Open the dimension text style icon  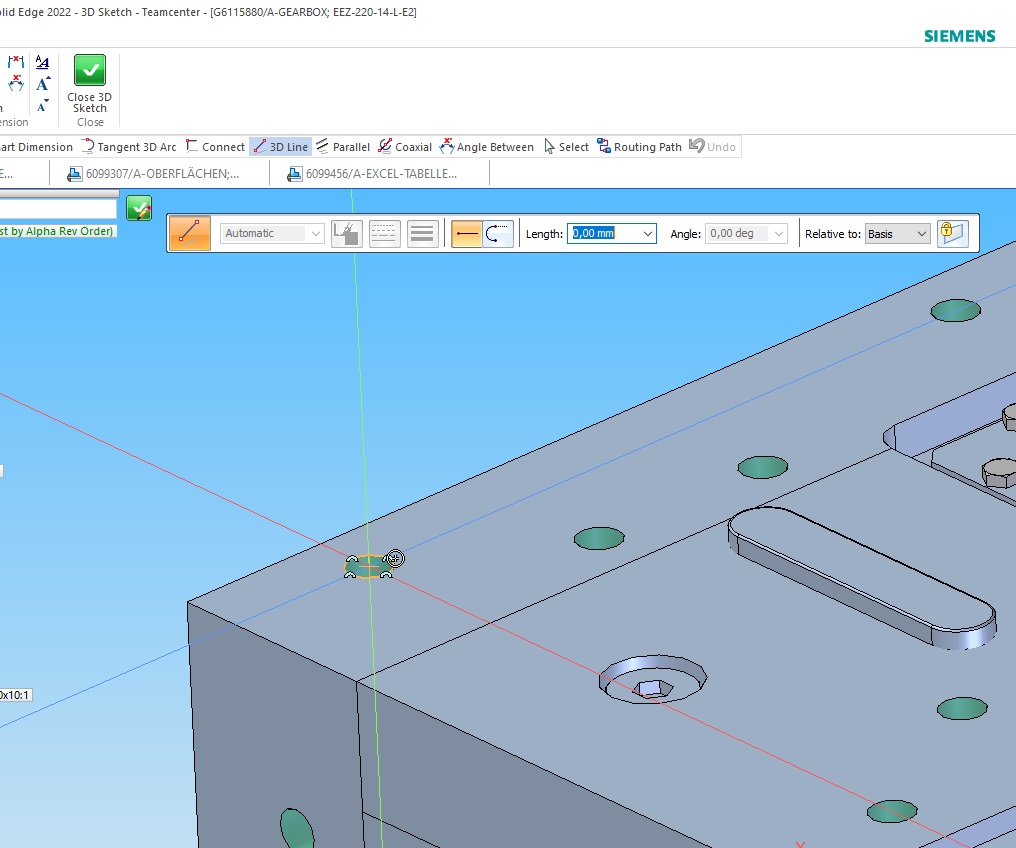tap(42, 62)
